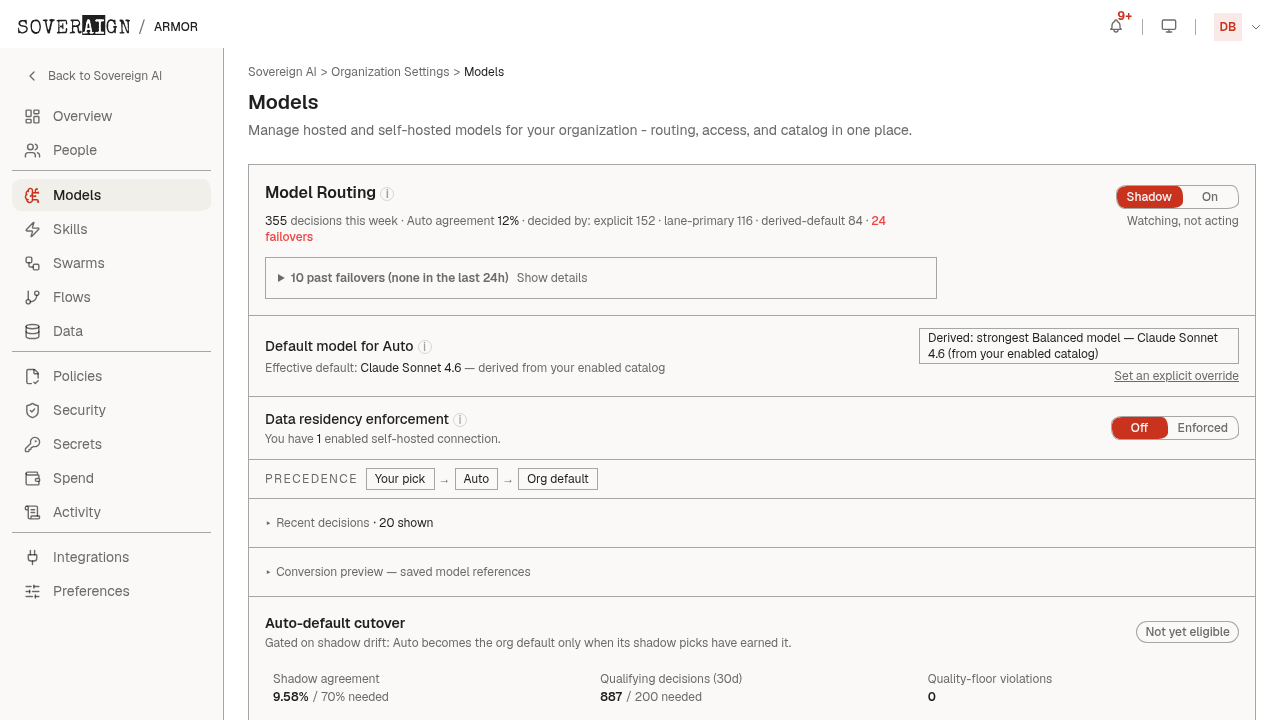Click the Security shield icon
Image resolution: width=1280 pixels, height=720 pixels.
point(33,410)
